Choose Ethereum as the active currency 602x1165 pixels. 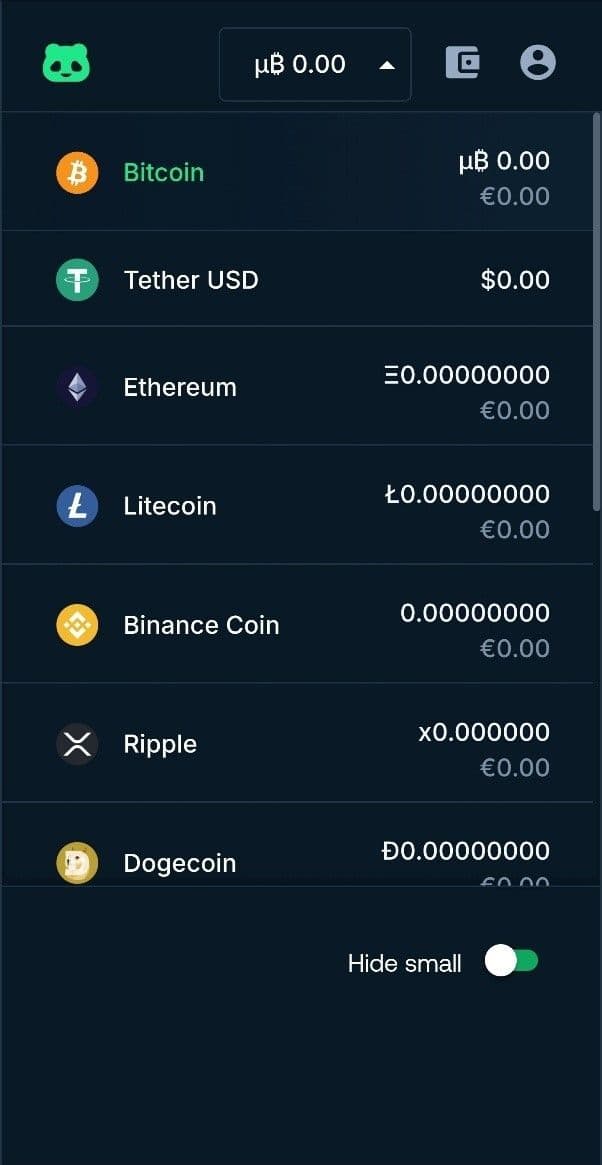(180, 387)
